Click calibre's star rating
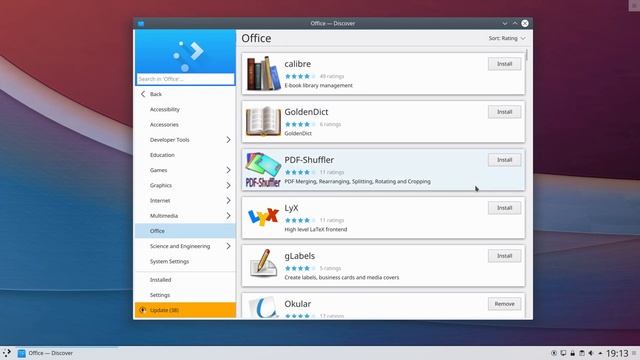This screenshot has height=360, width=640. click(300, 76)
